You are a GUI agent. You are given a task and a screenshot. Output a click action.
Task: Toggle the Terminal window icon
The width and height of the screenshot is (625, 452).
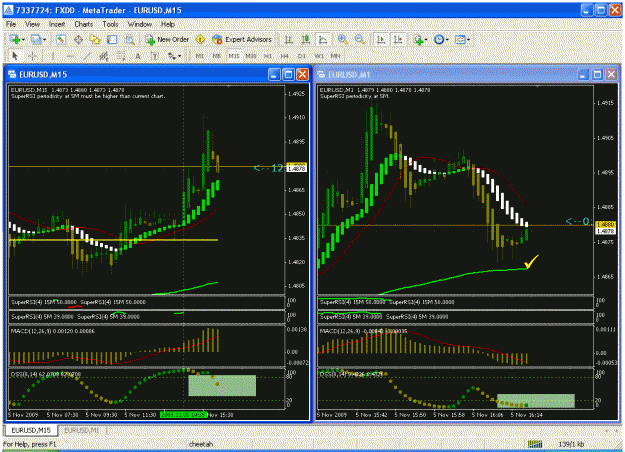click(112, 39)
